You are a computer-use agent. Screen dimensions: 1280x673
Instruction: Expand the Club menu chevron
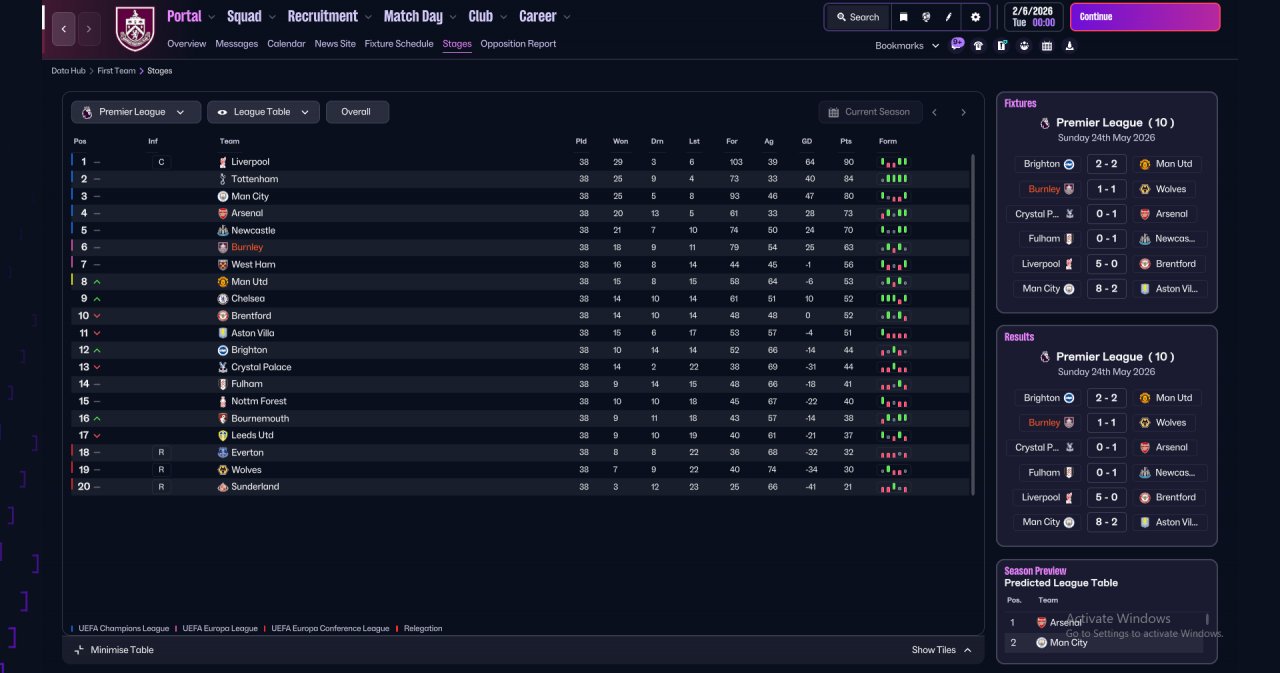click(x=503, y=17)
